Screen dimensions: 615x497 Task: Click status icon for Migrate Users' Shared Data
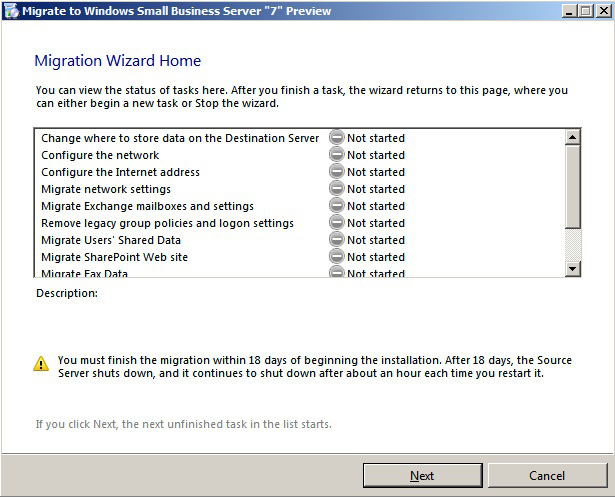click(x=336, y=240)
